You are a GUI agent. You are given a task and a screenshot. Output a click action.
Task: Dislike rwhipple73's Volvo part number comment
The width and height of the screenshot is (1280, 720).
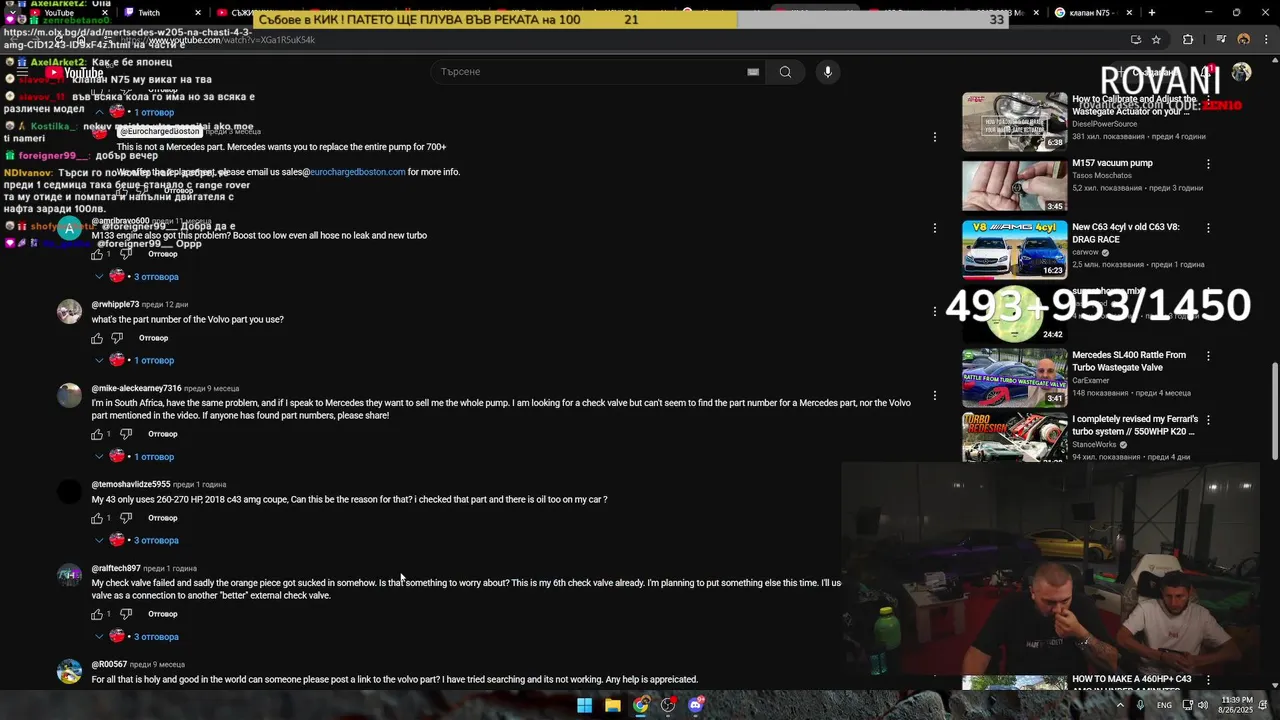117,338
